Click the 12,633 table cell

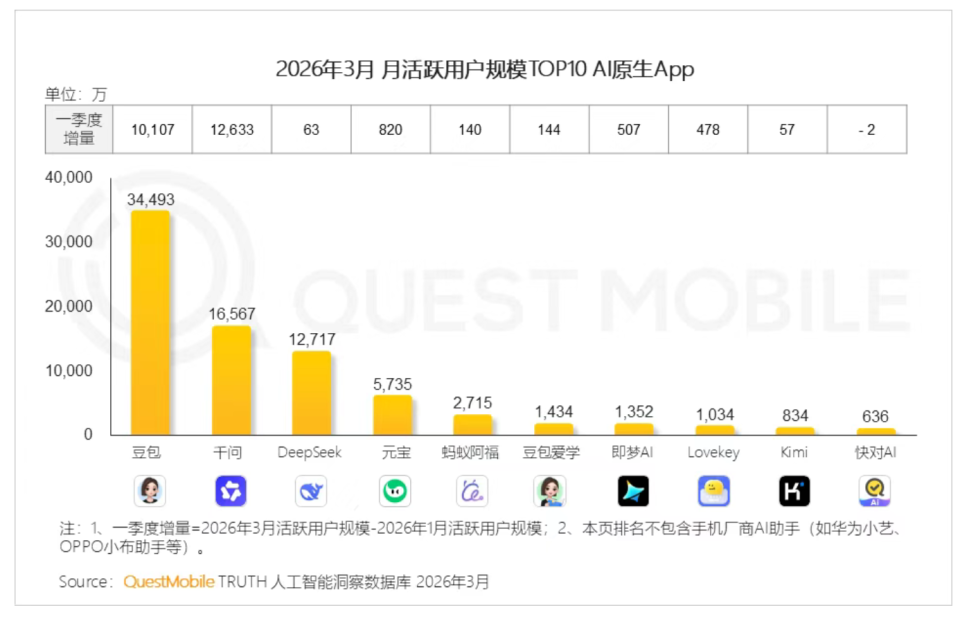(x=232, y=129)
